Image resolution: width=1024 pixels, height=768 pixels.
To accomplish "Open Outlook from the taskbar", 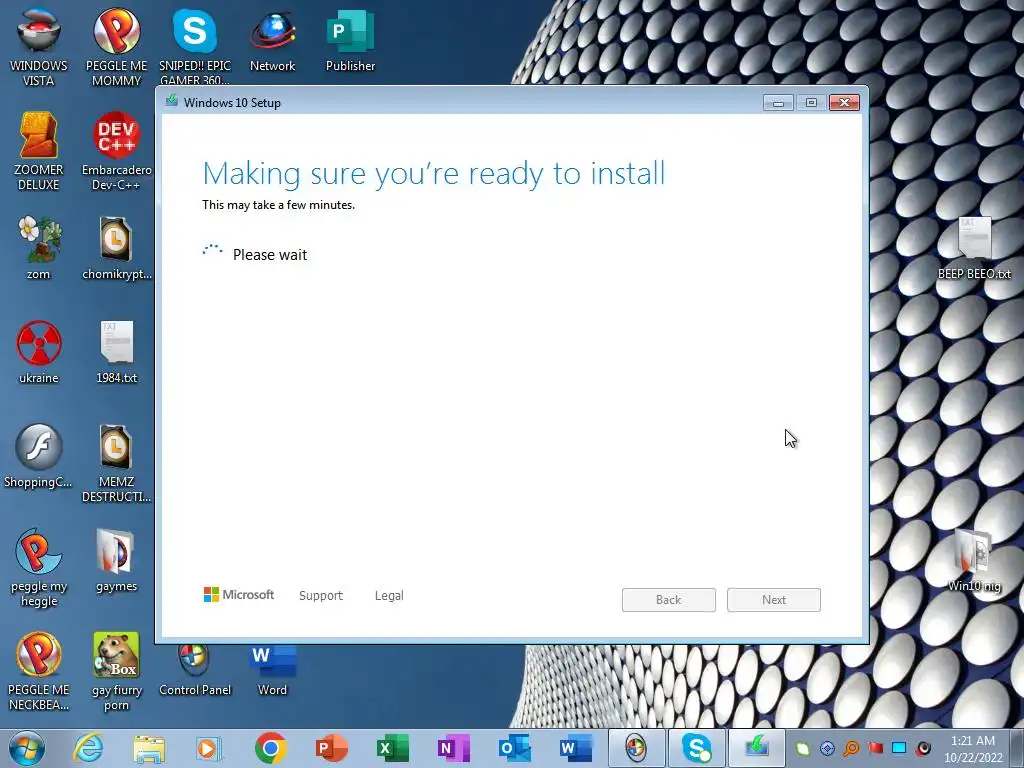I will [x=515, y=748].
